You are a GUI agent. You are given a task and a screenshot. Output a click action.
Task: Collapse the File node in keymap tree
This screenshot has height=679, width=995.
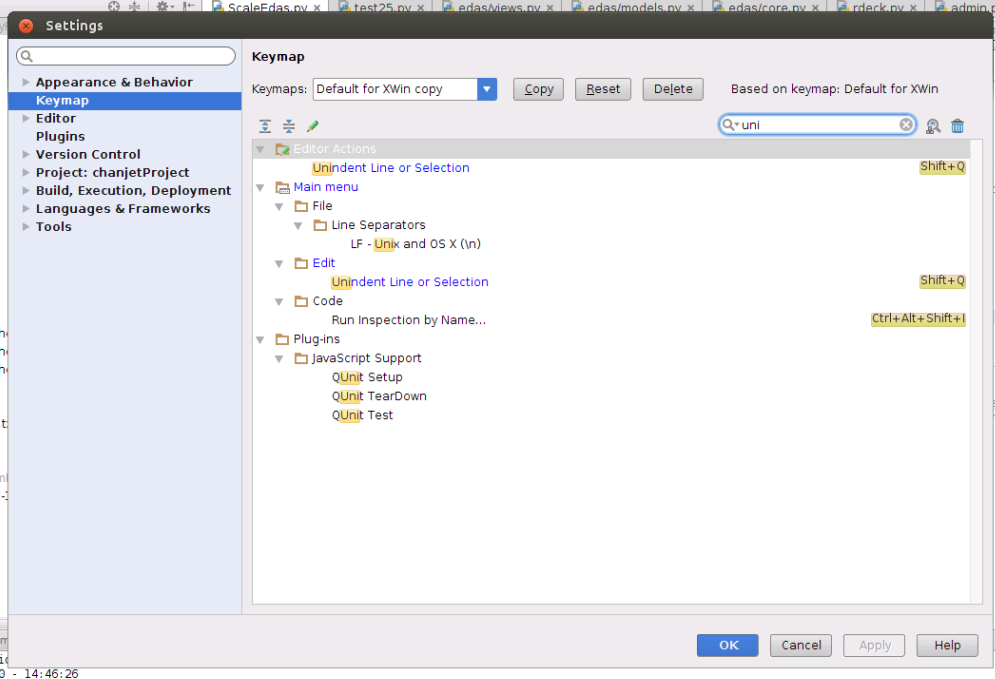point(279,207)
